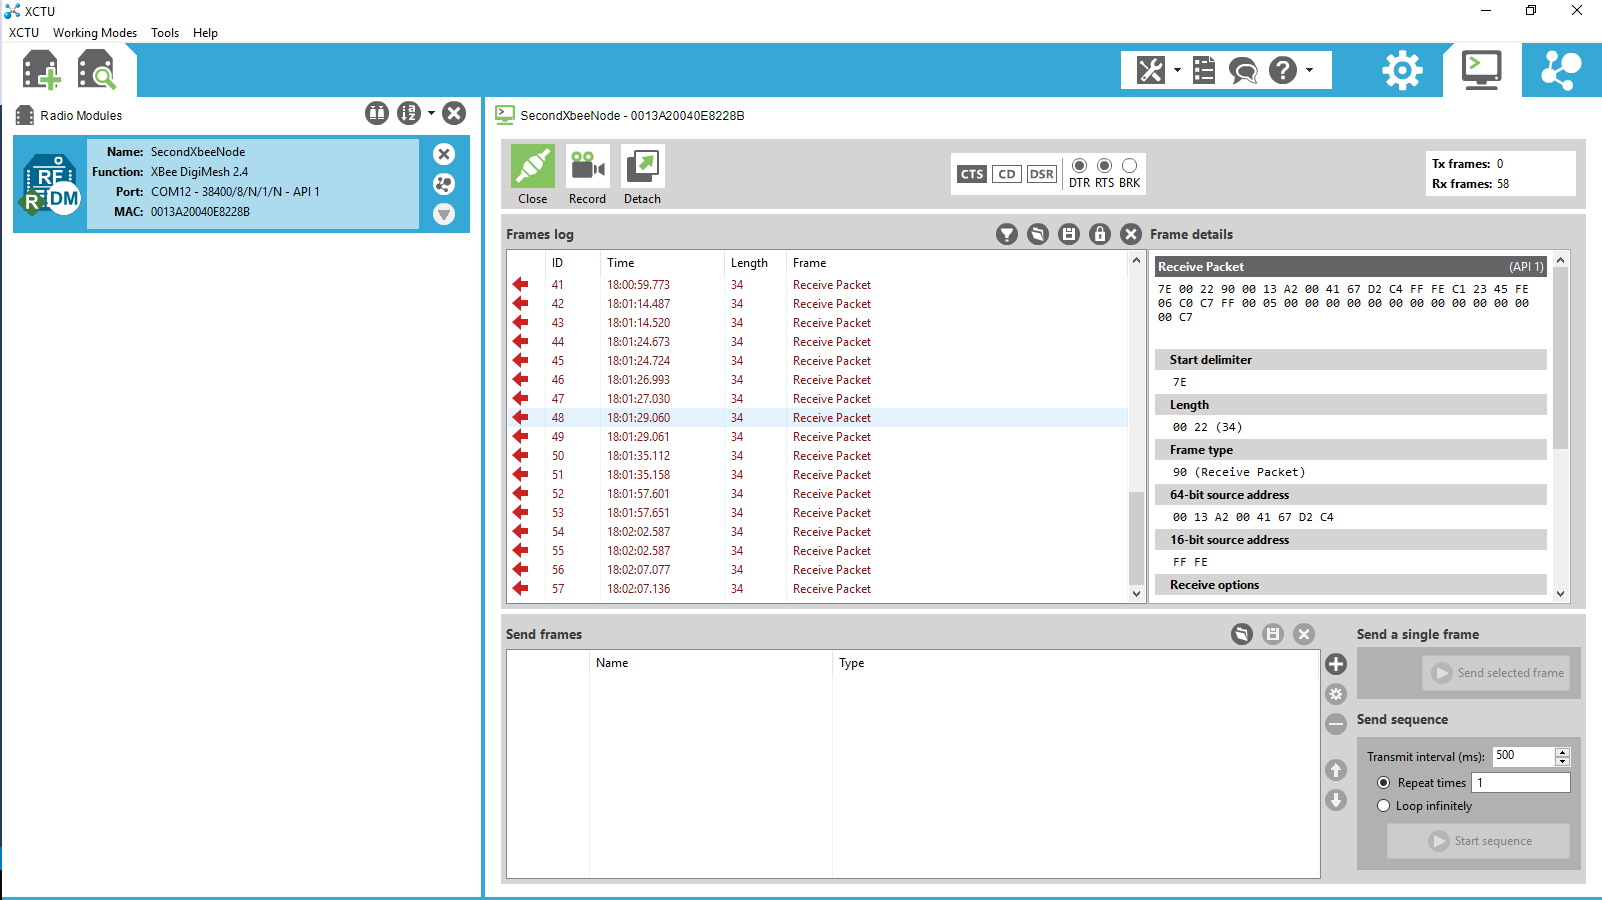Switch to Consoles working mode monitor icon
This screenshot has width=1602, height=900.
[x=1481, y=70]
